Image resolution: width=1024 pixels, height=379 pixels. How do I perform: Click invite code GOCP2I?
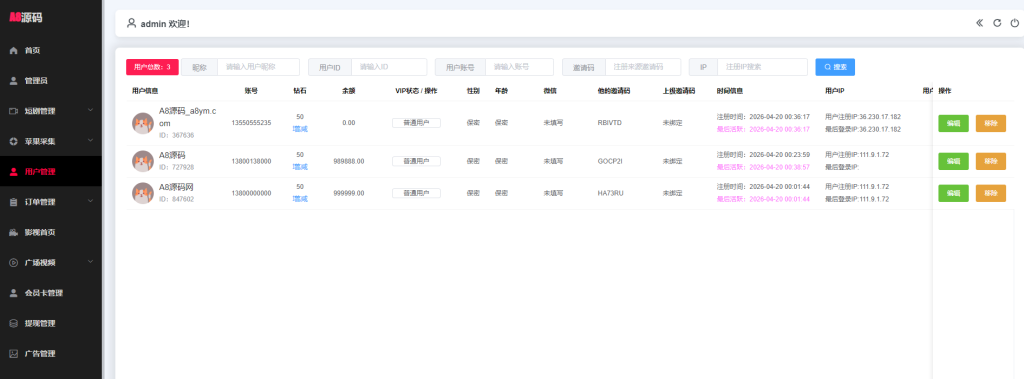[611, 161]
